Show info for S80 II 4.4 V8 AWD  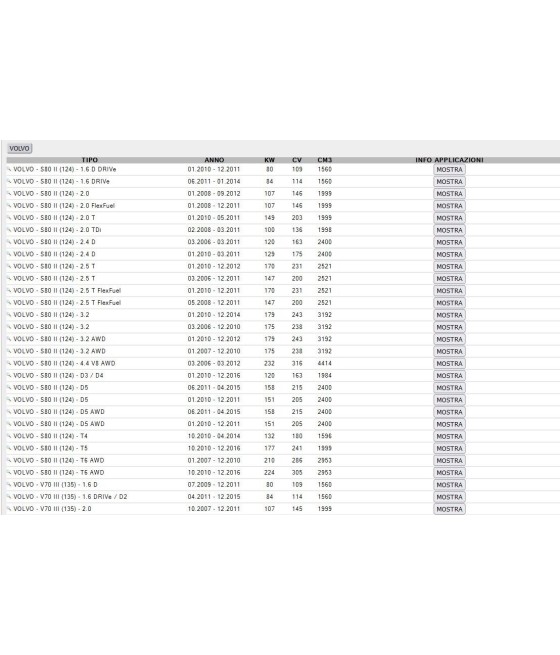pyautogui.click(x=449, y=363)
